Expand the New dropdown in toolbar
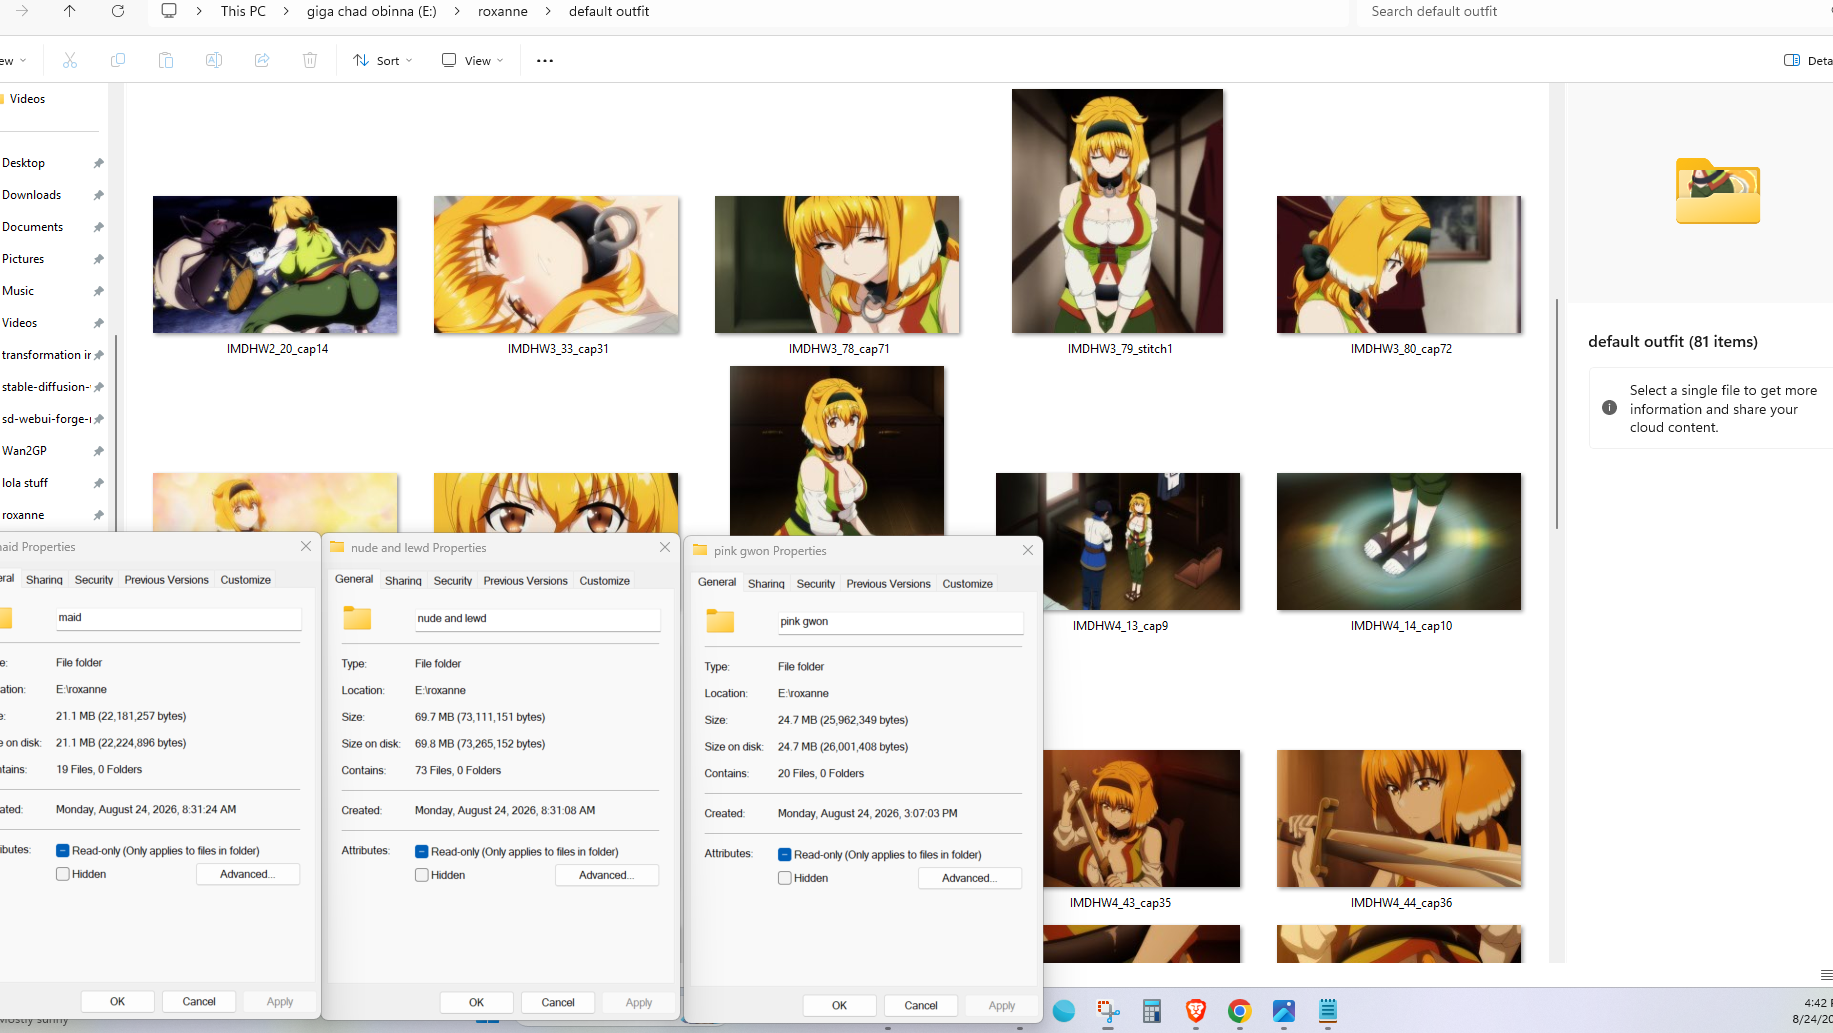 (x=14, y=60)
